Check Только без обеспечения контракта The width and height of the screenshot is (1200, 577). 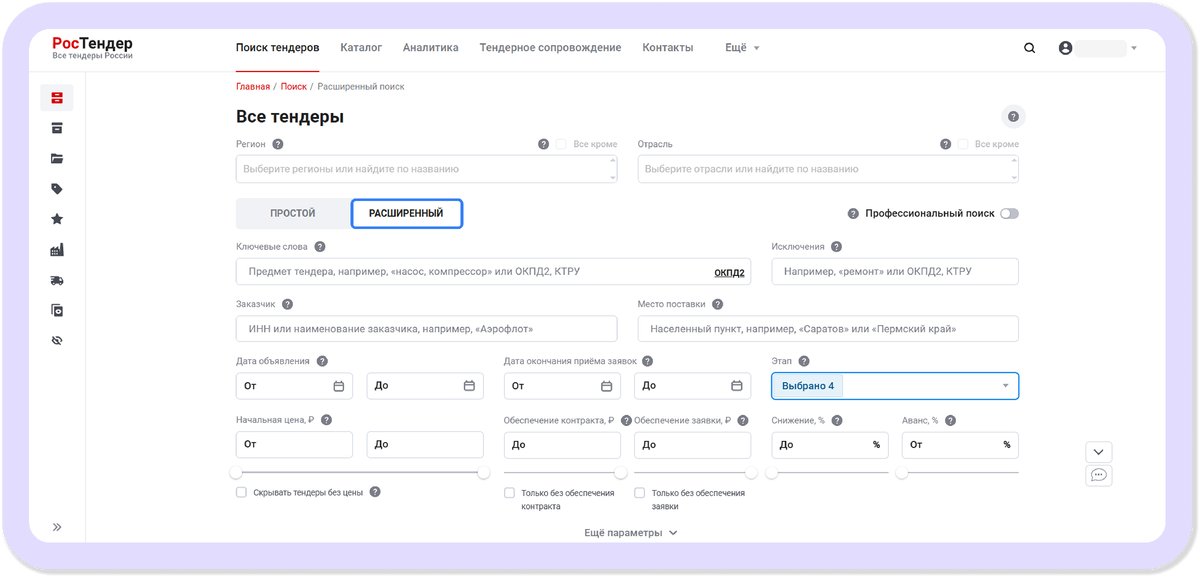pyautogui.click(x=510, y=493)
